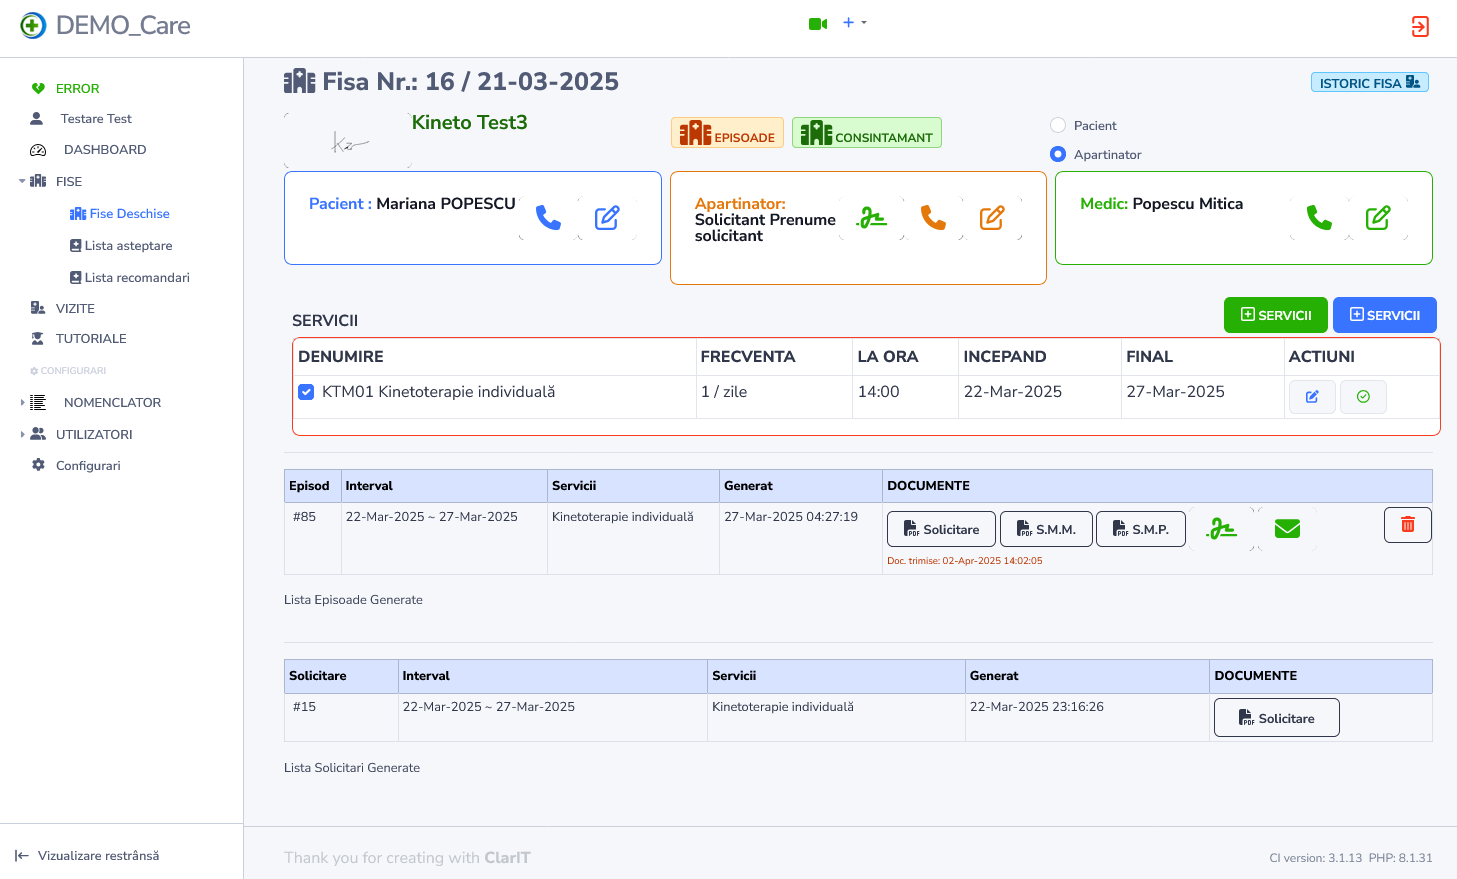Send episode #85 documents by email
Screen dimensions: 1457x879
1287,529
